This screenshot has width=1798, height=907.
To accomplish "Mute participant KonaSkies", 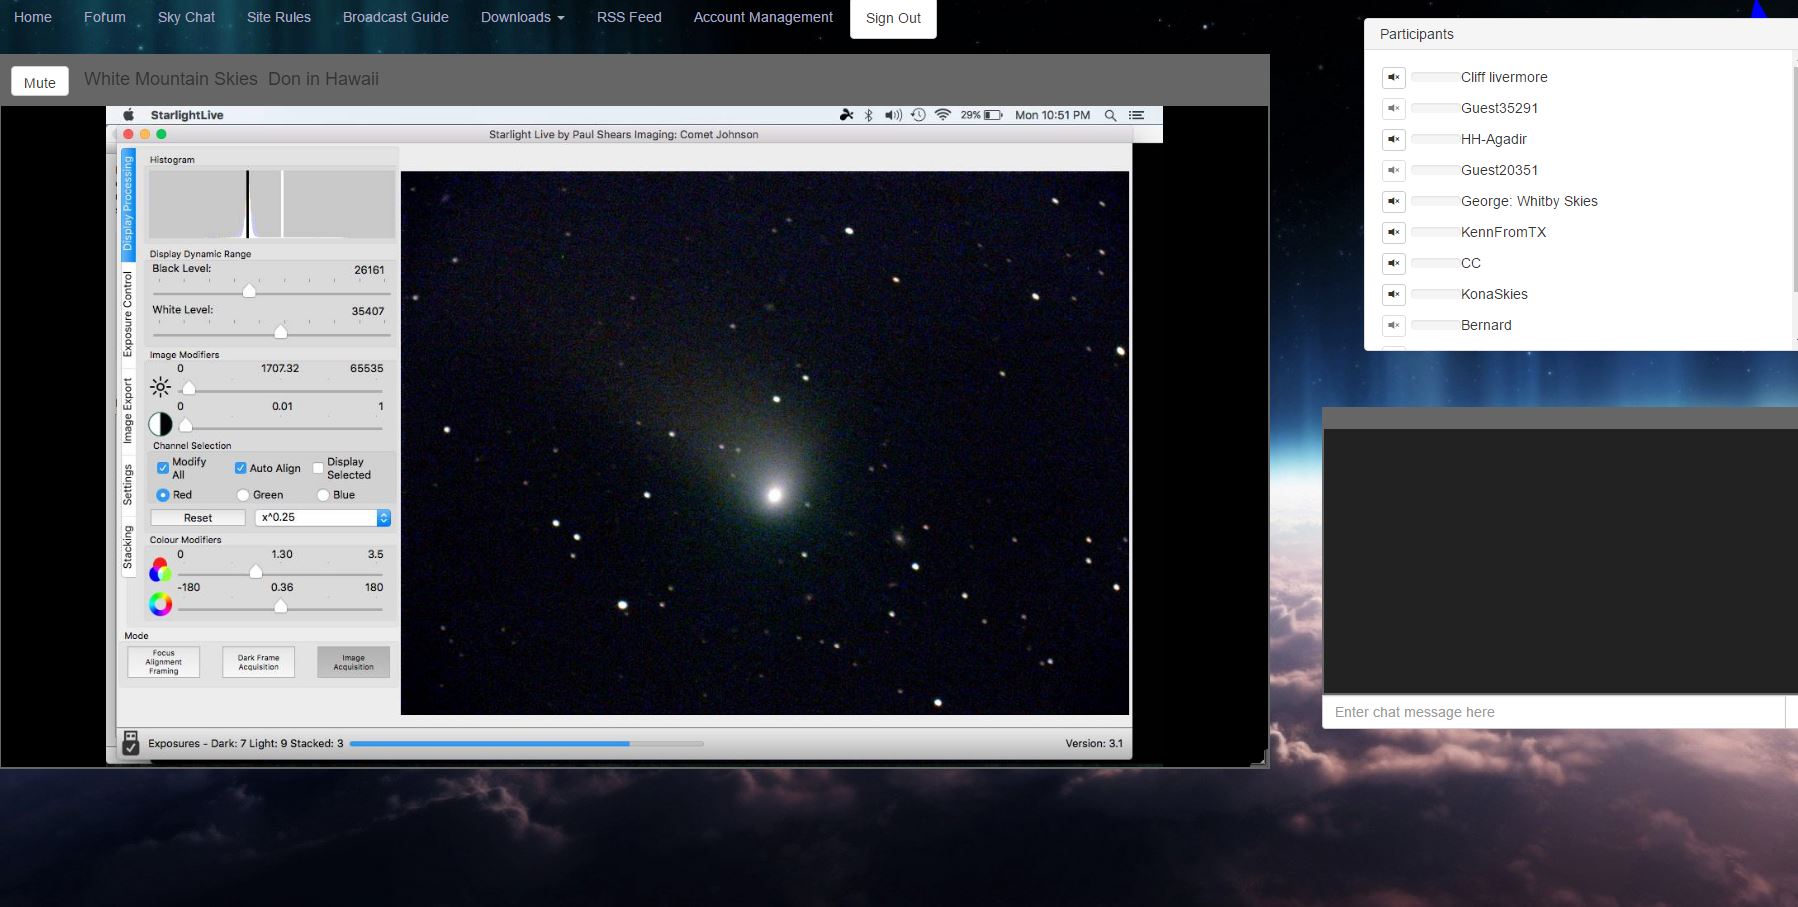I will tap(1394, 294).
